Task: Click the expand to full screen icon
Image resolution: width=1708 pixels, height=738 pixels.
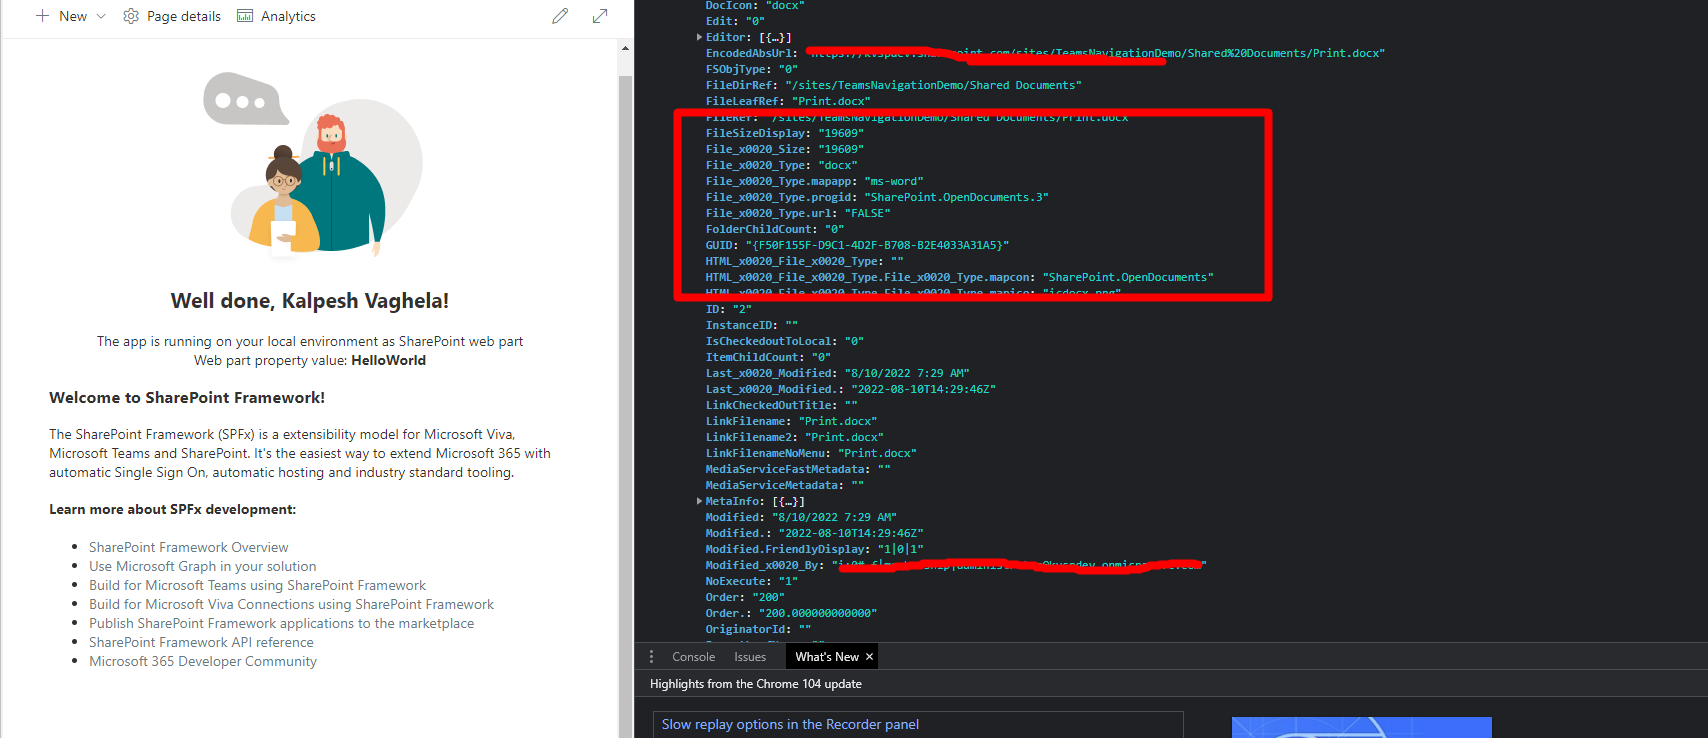Action: (600, 16)
